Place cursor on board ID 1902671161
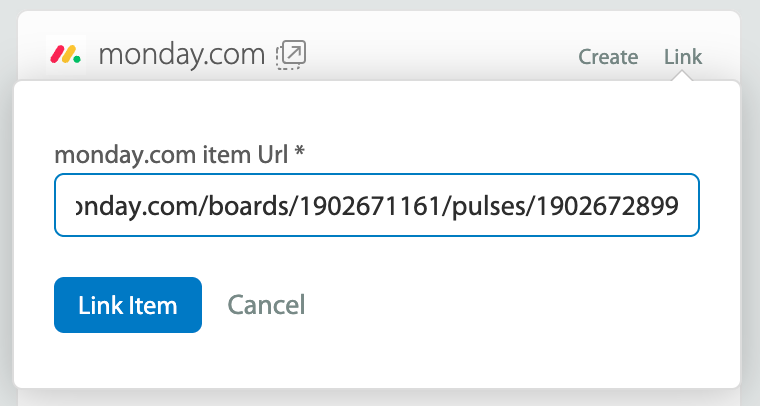 coord(369,206)
